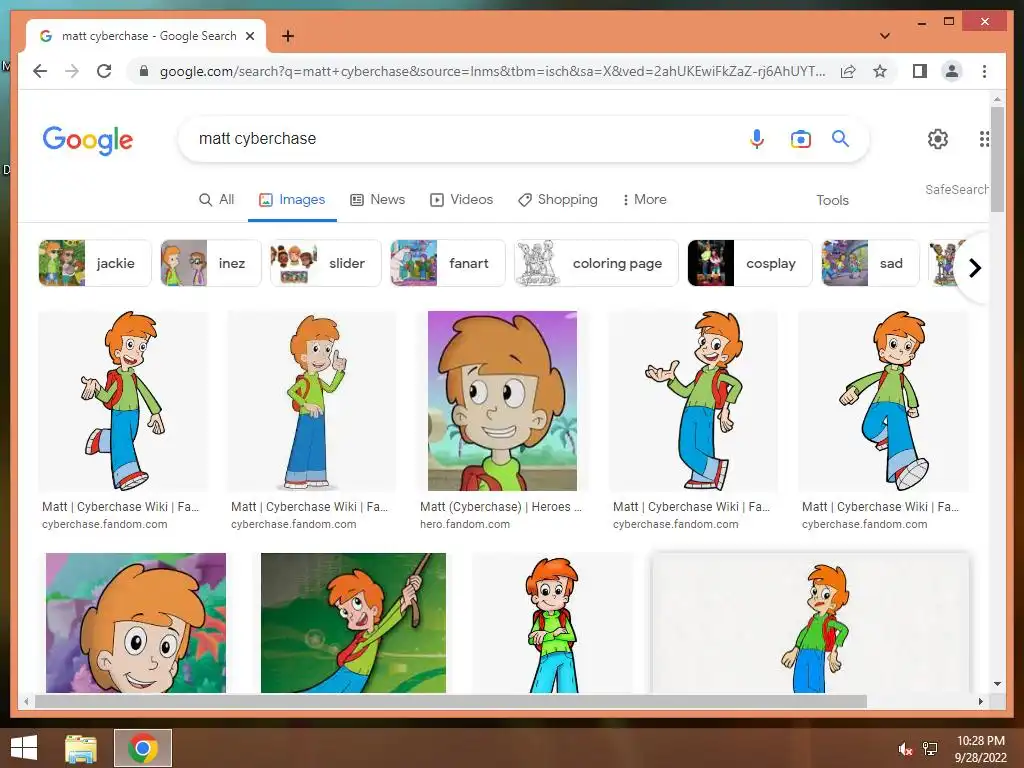Start voice search with microphone
This screenshot has height=768, width=1024.
(x=756, y=138)
